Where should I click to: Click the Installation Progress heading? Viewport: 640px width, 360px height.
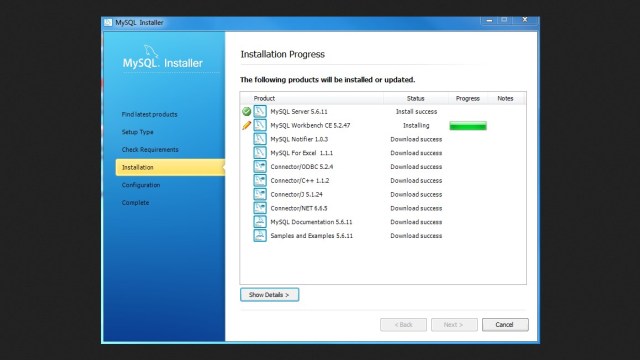282,54
